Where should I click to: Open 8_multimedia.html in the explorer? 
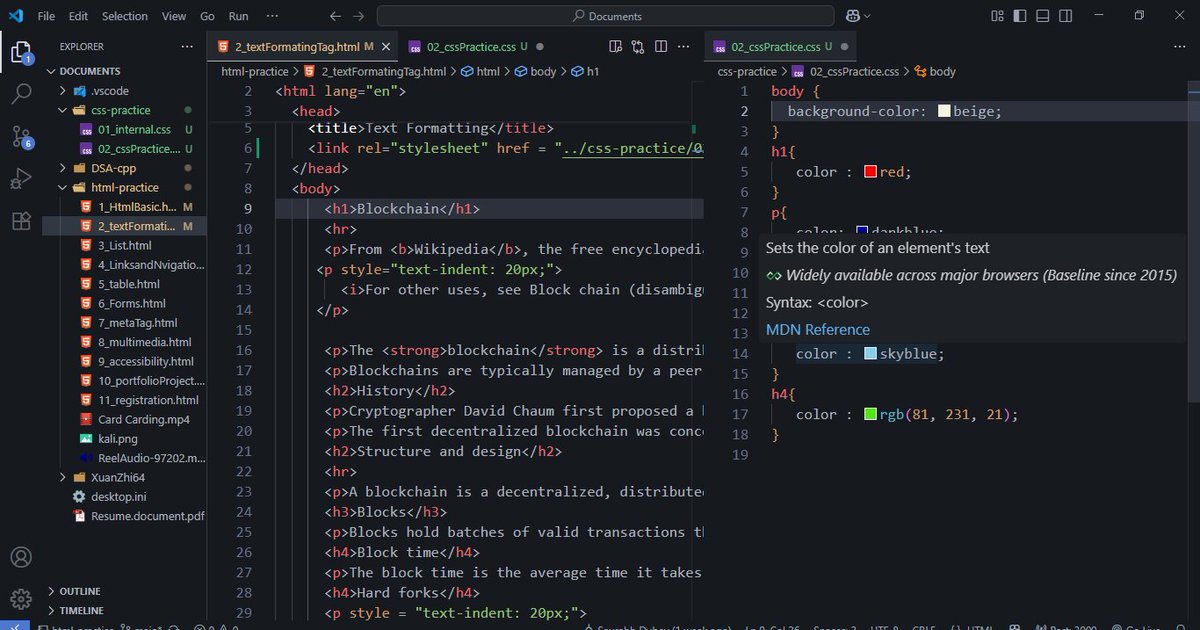point(144,342)
